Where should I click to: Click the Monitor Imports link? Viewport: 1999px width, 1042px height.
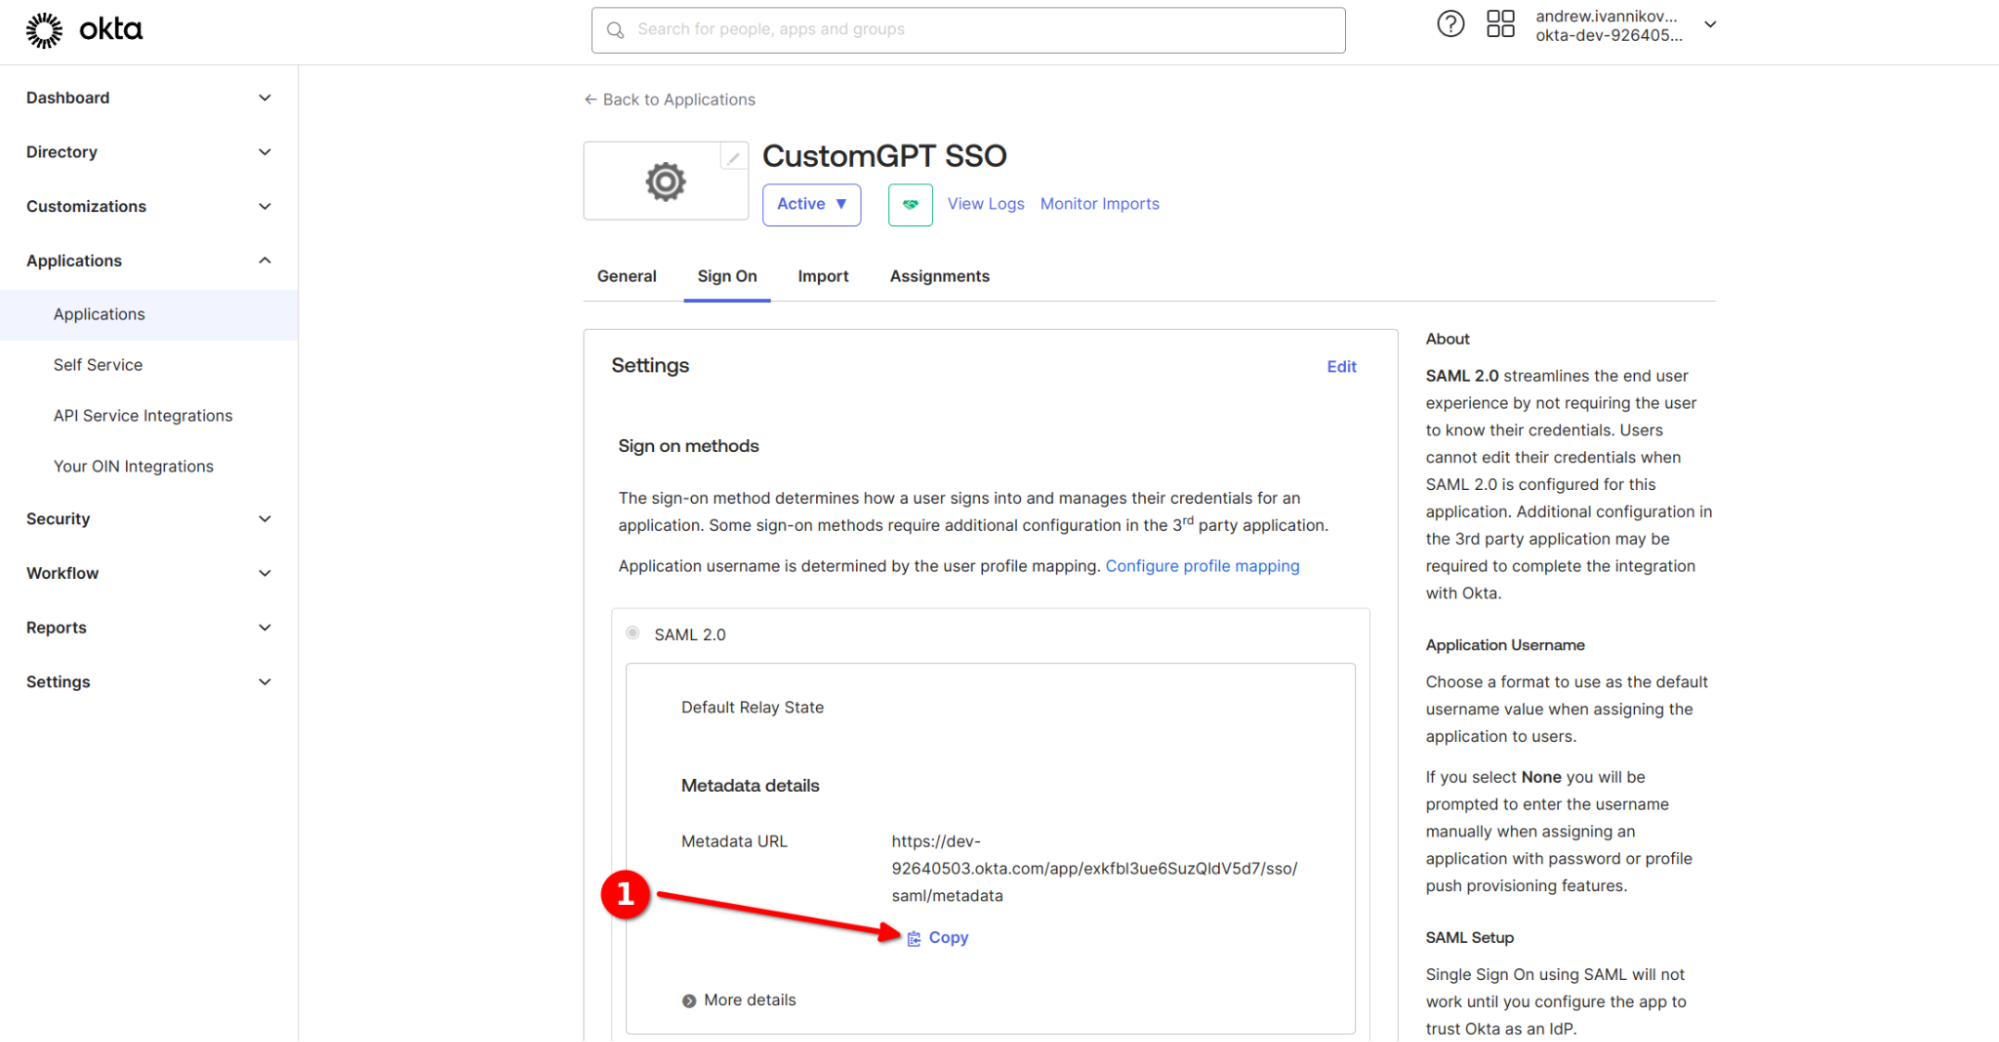[x=1100, y=204]
